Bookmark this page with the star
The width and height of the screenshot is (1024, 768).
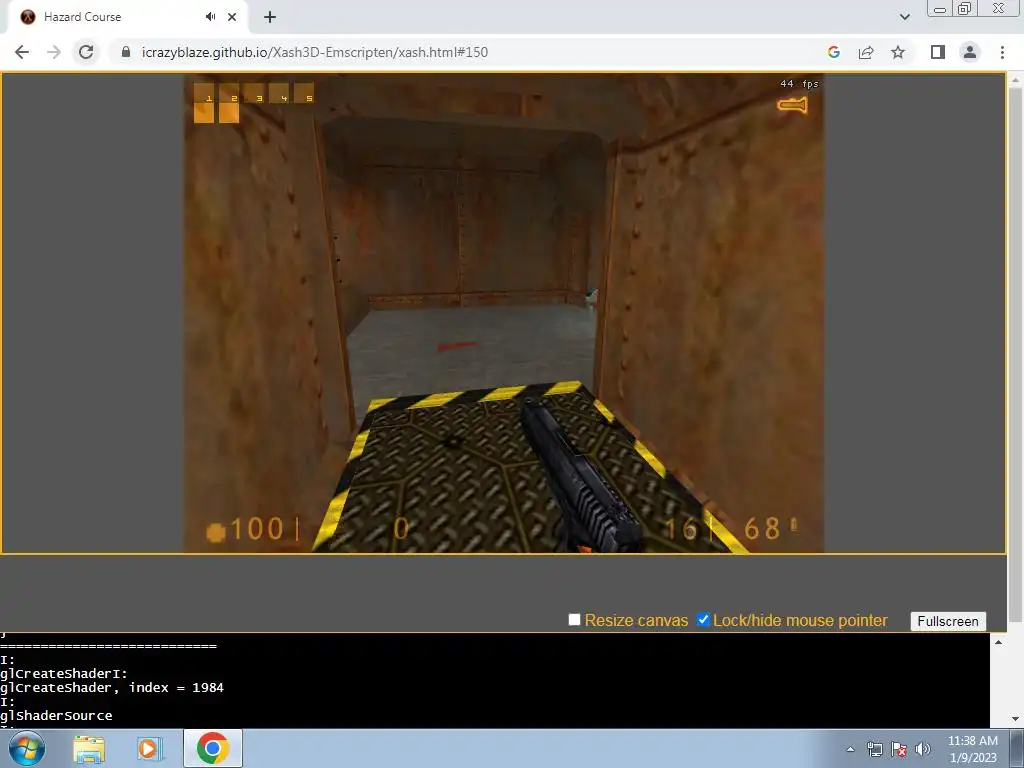898,52
